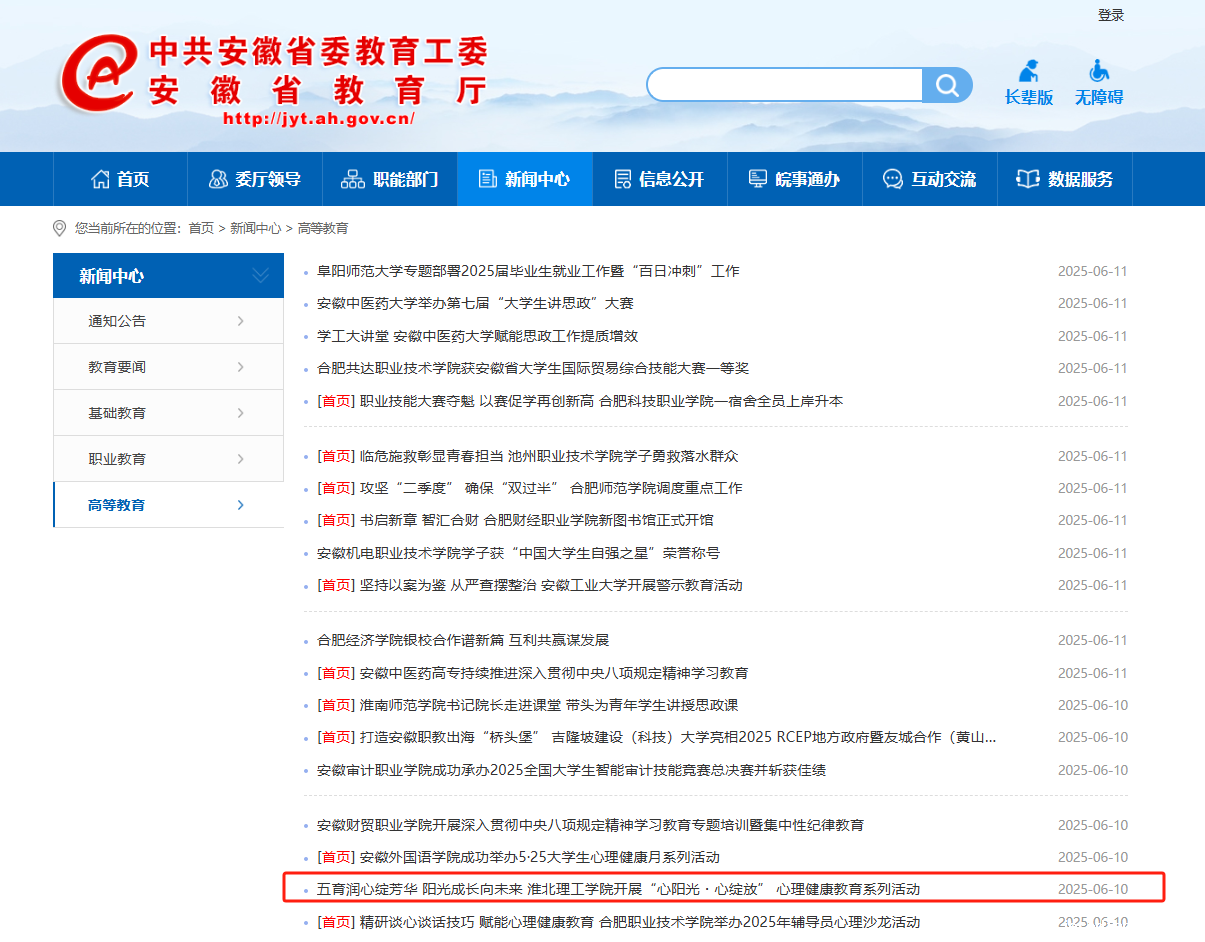Click inside the search text field
Image resolution: width=1205 pixels, height=942 pixels.
(783, 85)
